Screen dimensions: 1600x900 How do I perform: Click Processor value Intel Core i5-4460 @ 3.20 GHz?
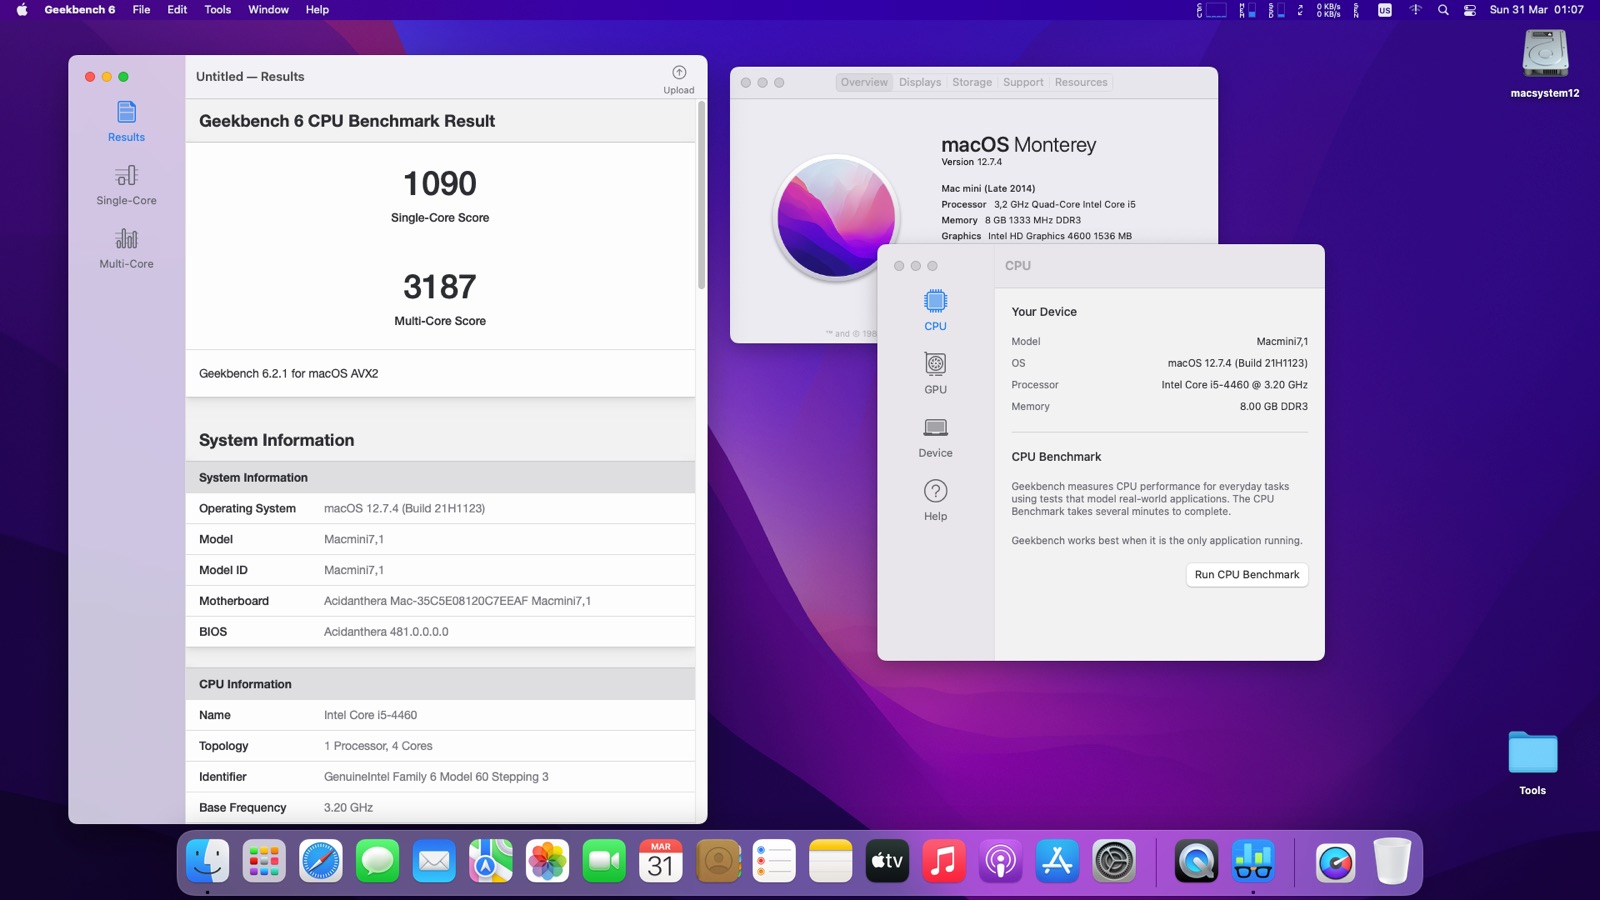pyautogui.click(x=1234, y=385)
